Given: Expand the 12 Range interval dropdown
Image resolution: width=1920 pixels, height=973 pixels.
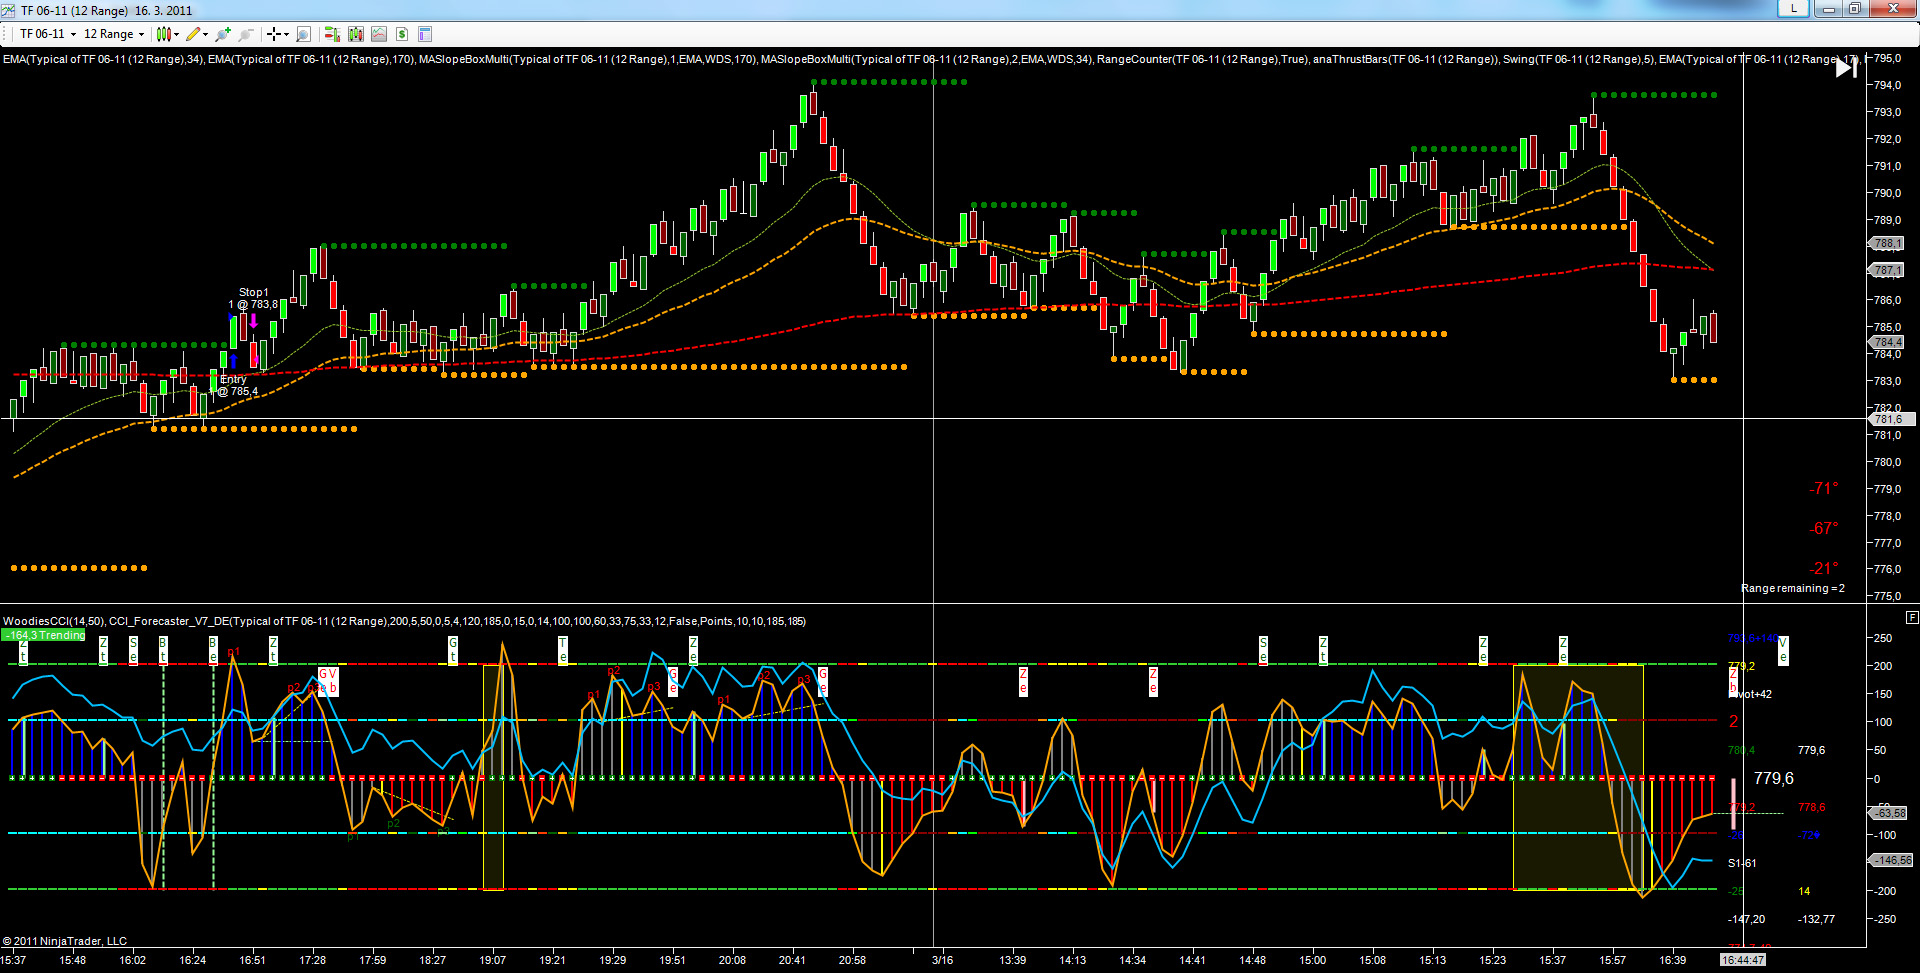Looking at the screenshot, I should point(114,34).
